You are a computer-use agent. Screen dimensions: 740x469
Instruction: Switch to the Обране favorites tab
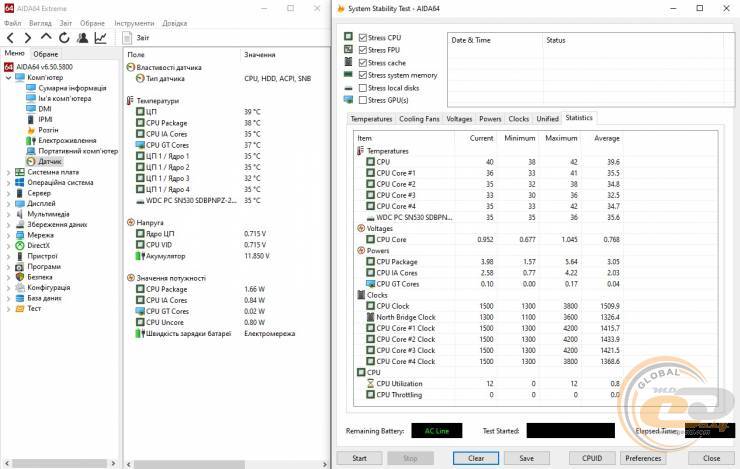(46, 54)
